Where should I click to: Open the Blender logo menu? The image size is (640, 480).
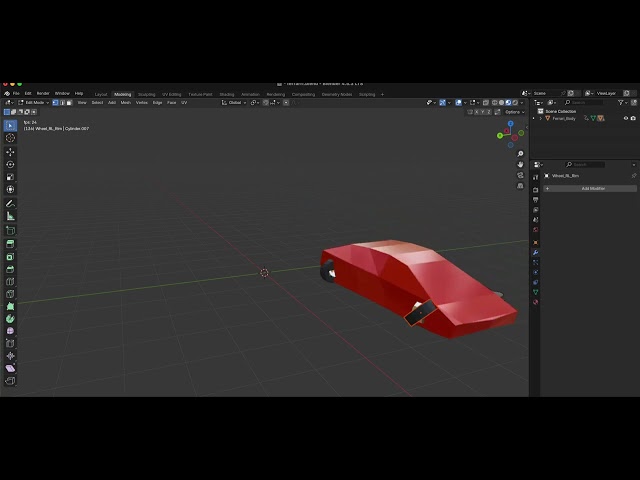(7, 93)
